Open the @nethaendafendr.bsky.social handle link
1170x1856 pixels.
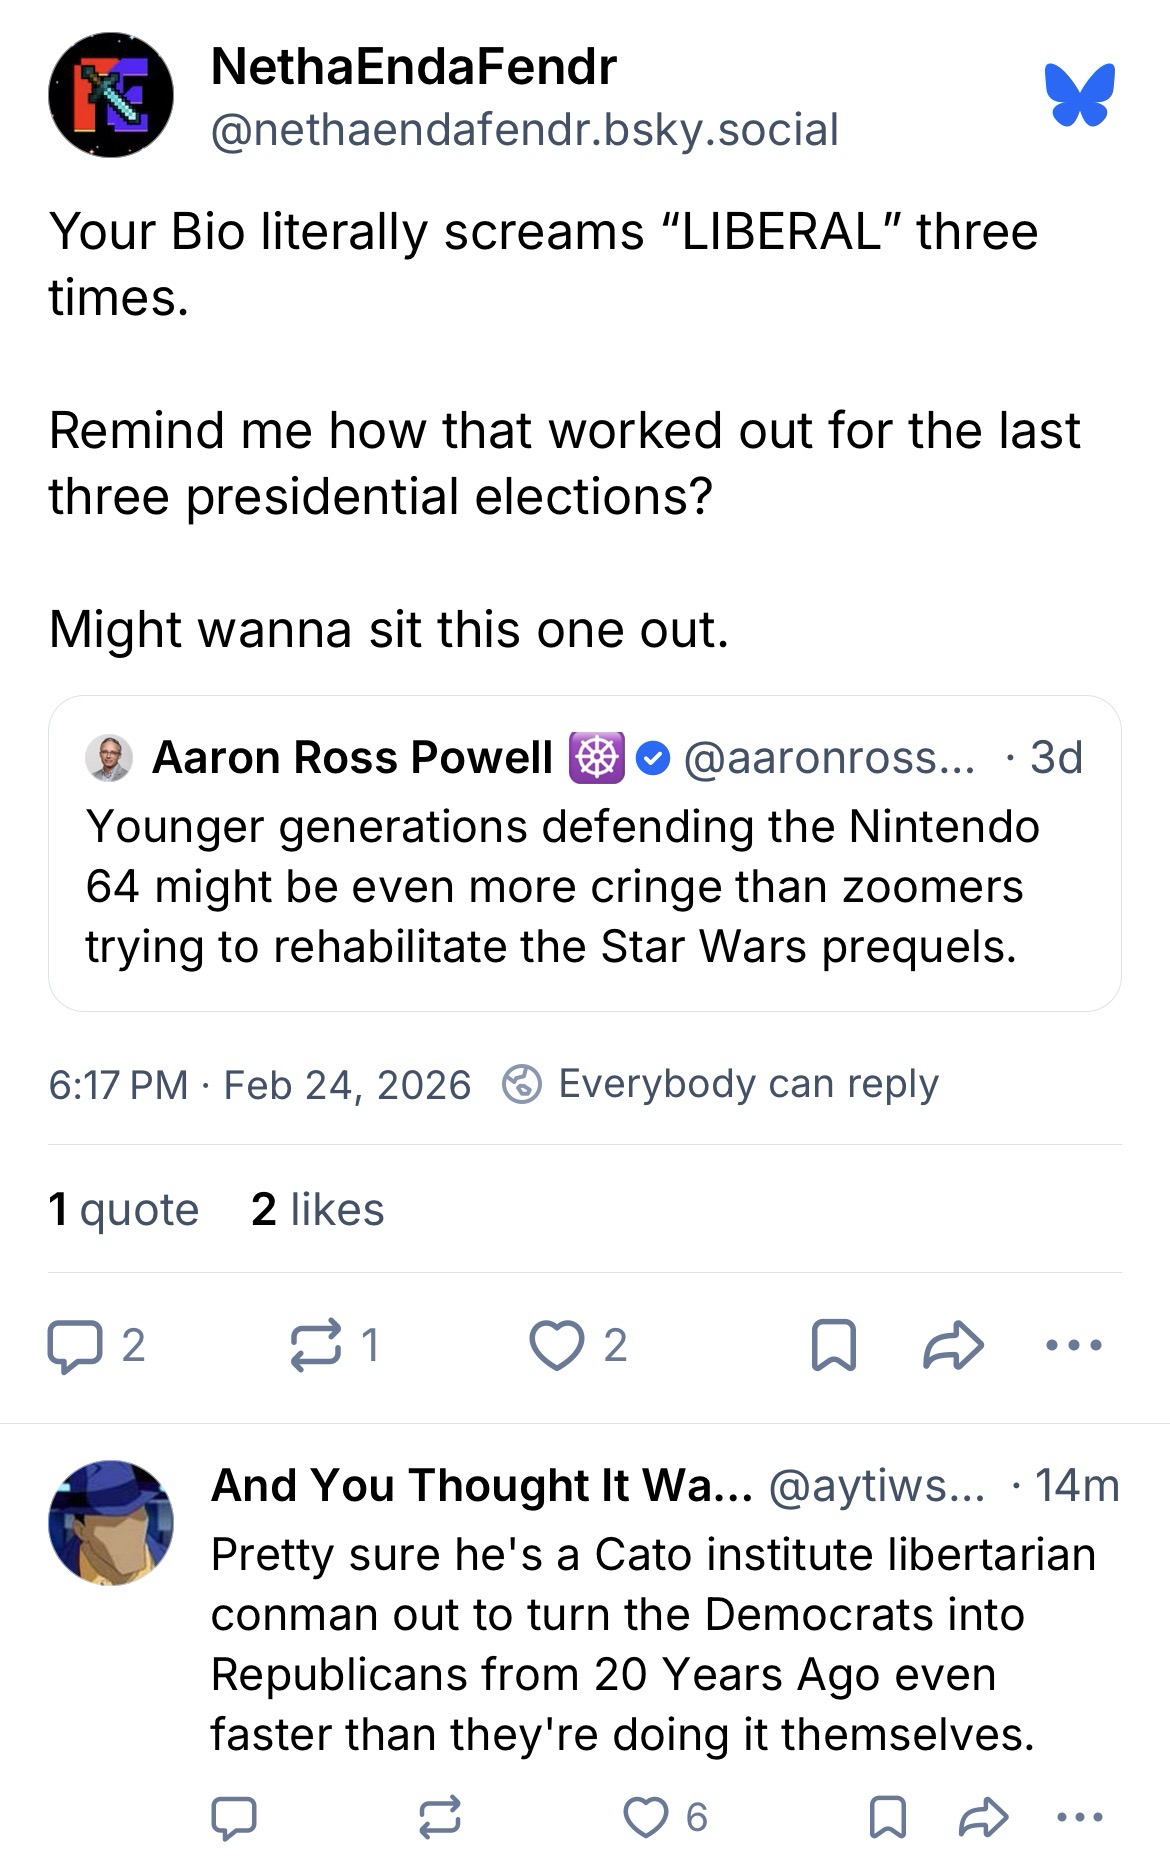[x=524, y=130]
